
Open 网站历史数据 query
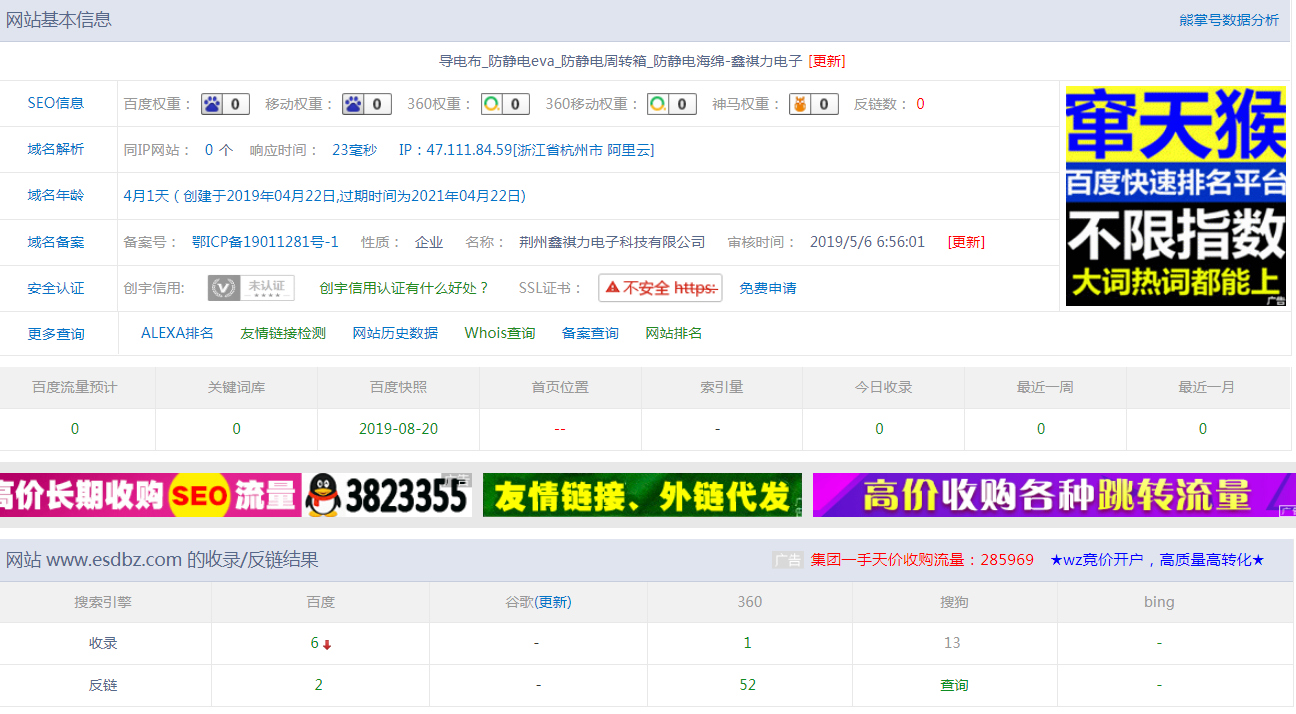[x=395, y=333]
